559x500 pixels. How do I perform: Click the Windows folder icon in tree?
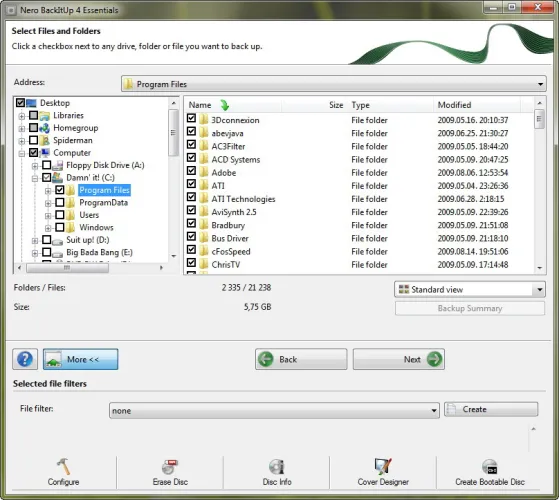(x=71, y=227)
